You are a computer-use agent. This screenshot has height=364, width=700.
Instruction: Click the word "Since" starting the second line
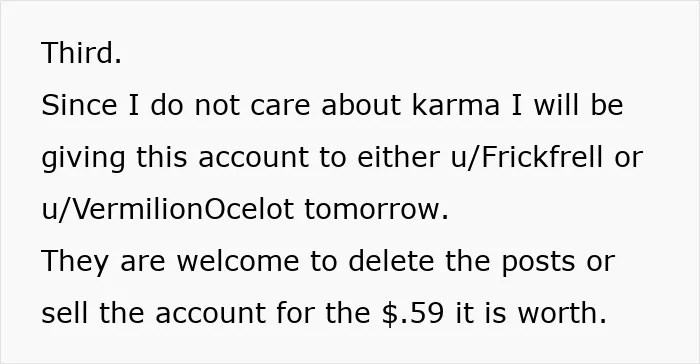[x=79, y=105]
